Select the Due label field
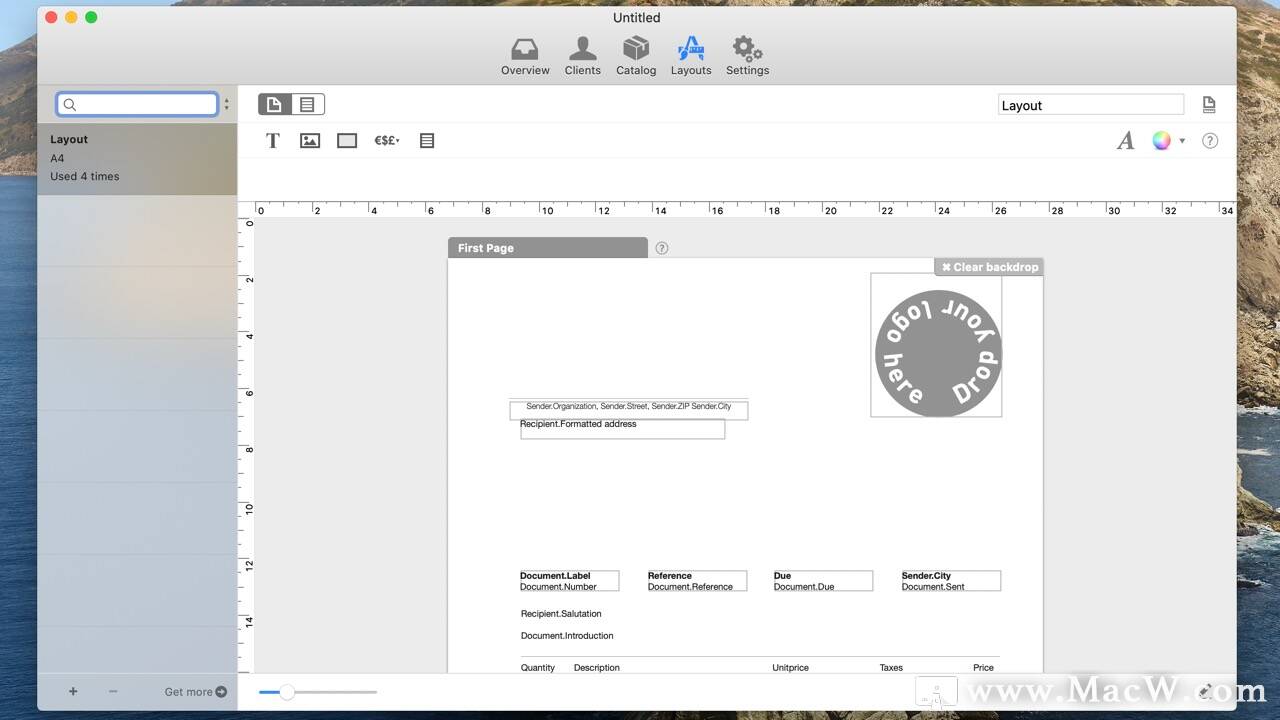The height and width of the screenshot is (720, 1280). tap(782, 576)
